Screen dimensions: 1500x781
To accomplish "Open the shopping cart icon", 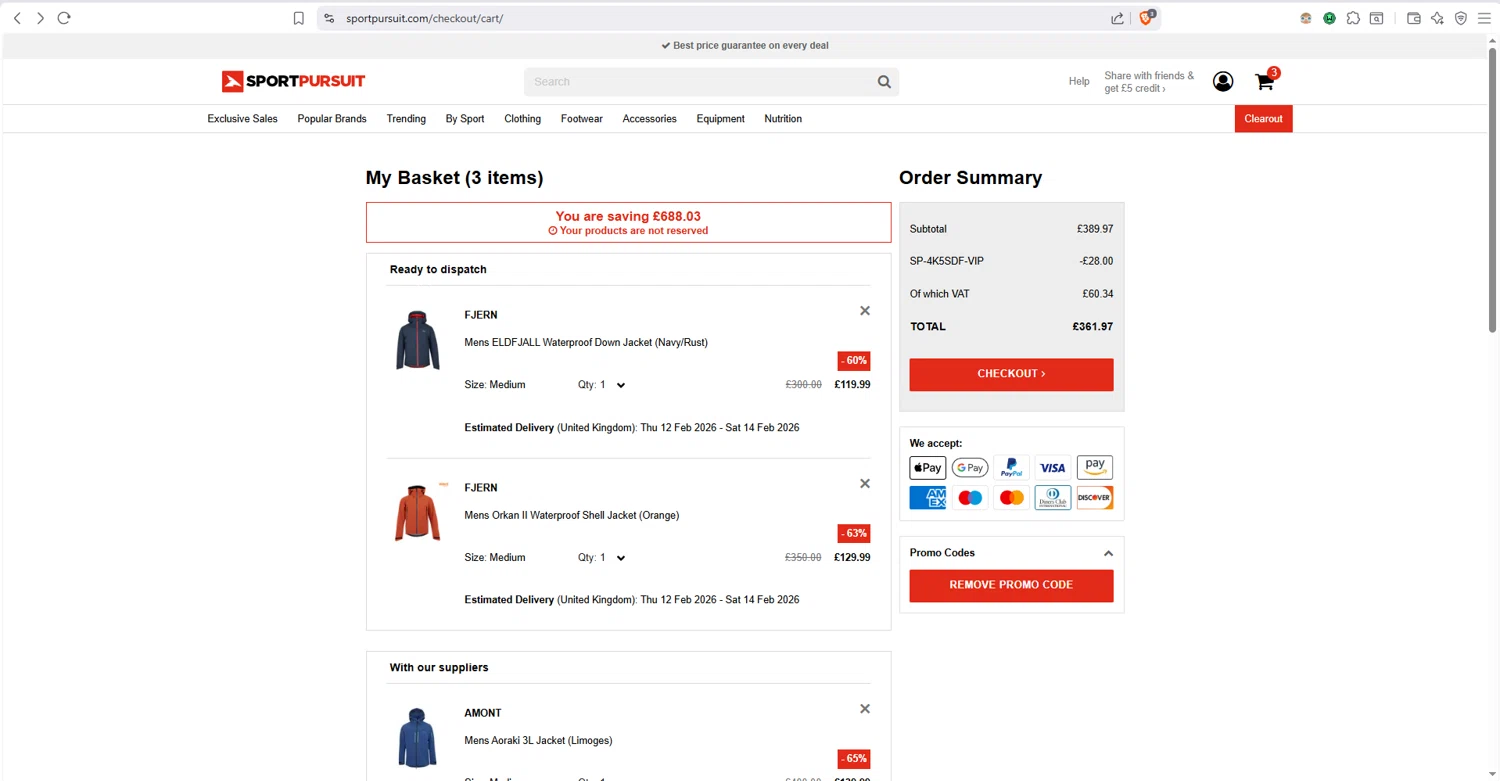I will (x=1265, y=81).
